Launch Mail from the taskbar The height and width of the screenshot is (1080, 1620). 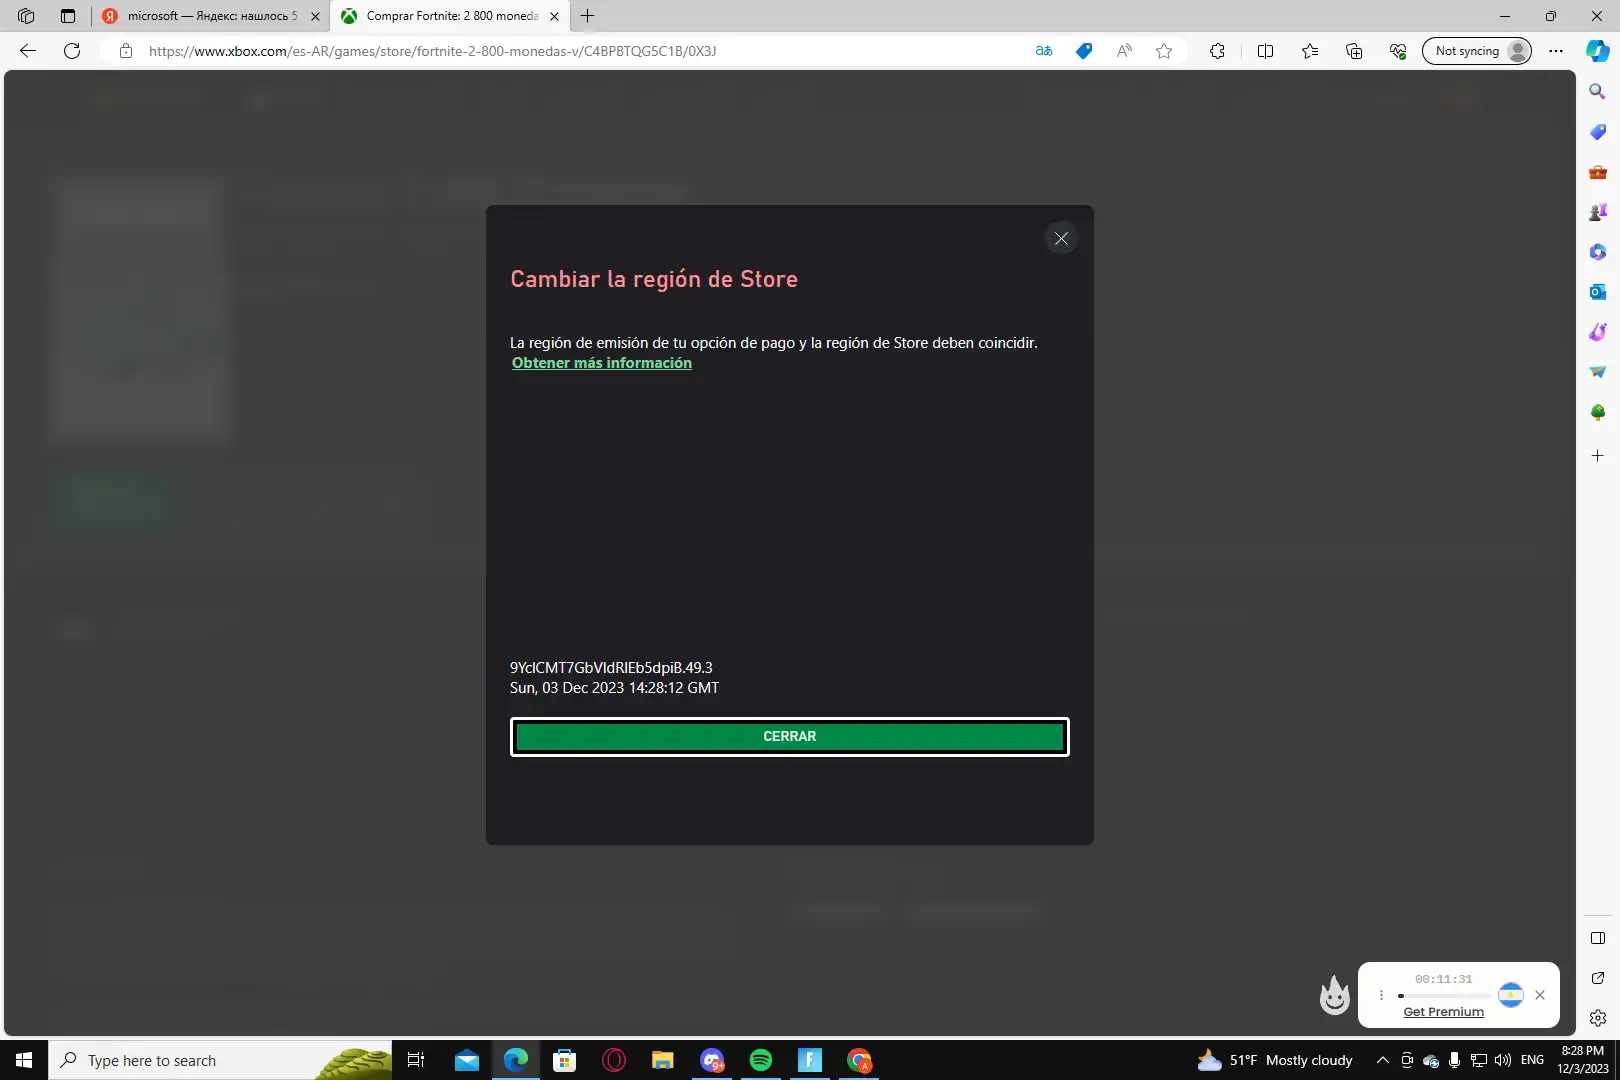coord(467,1060)
